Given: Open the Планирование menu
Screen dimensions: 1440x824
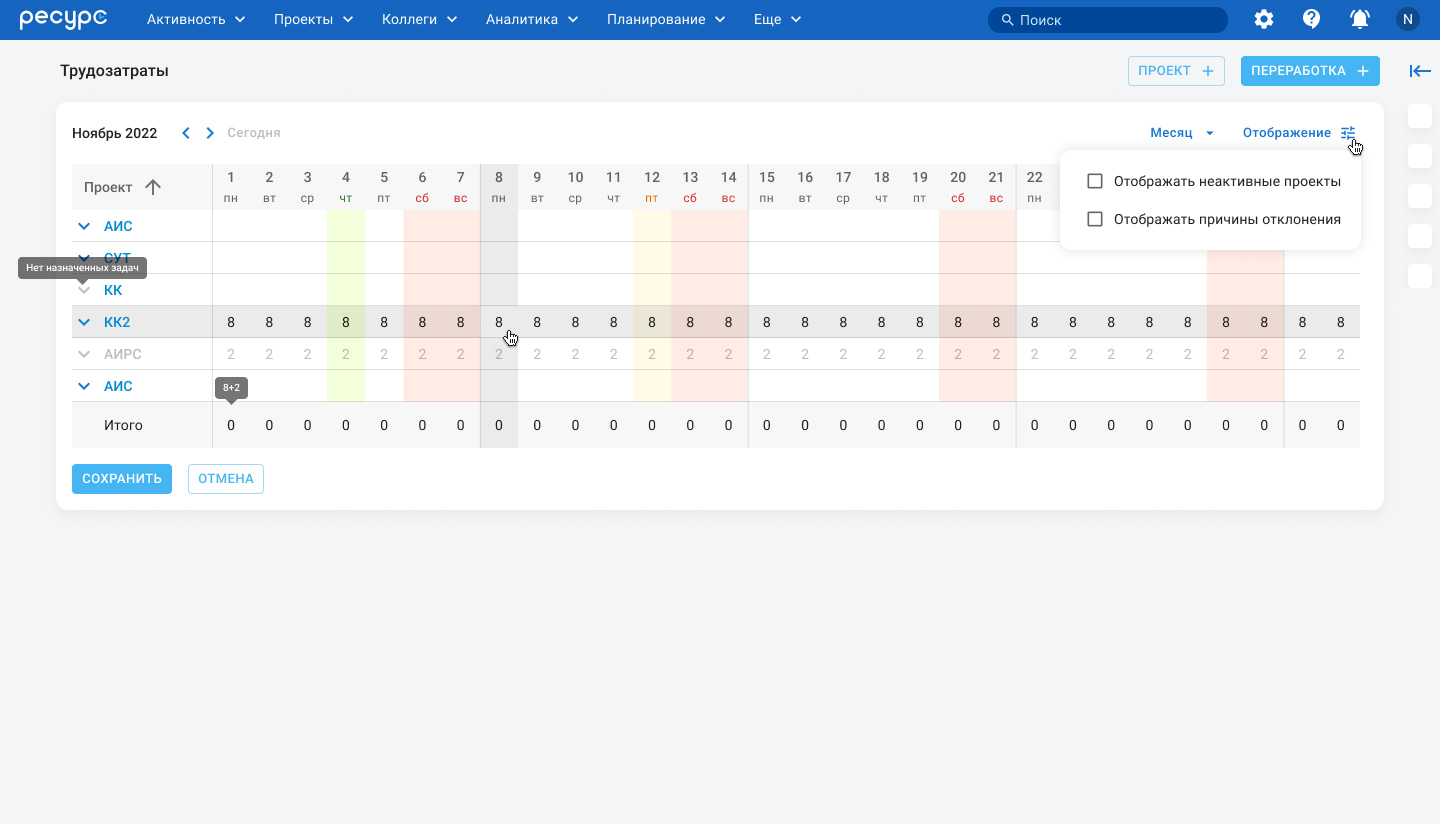Looking at the screenshot, I should [x=666, y=19].
